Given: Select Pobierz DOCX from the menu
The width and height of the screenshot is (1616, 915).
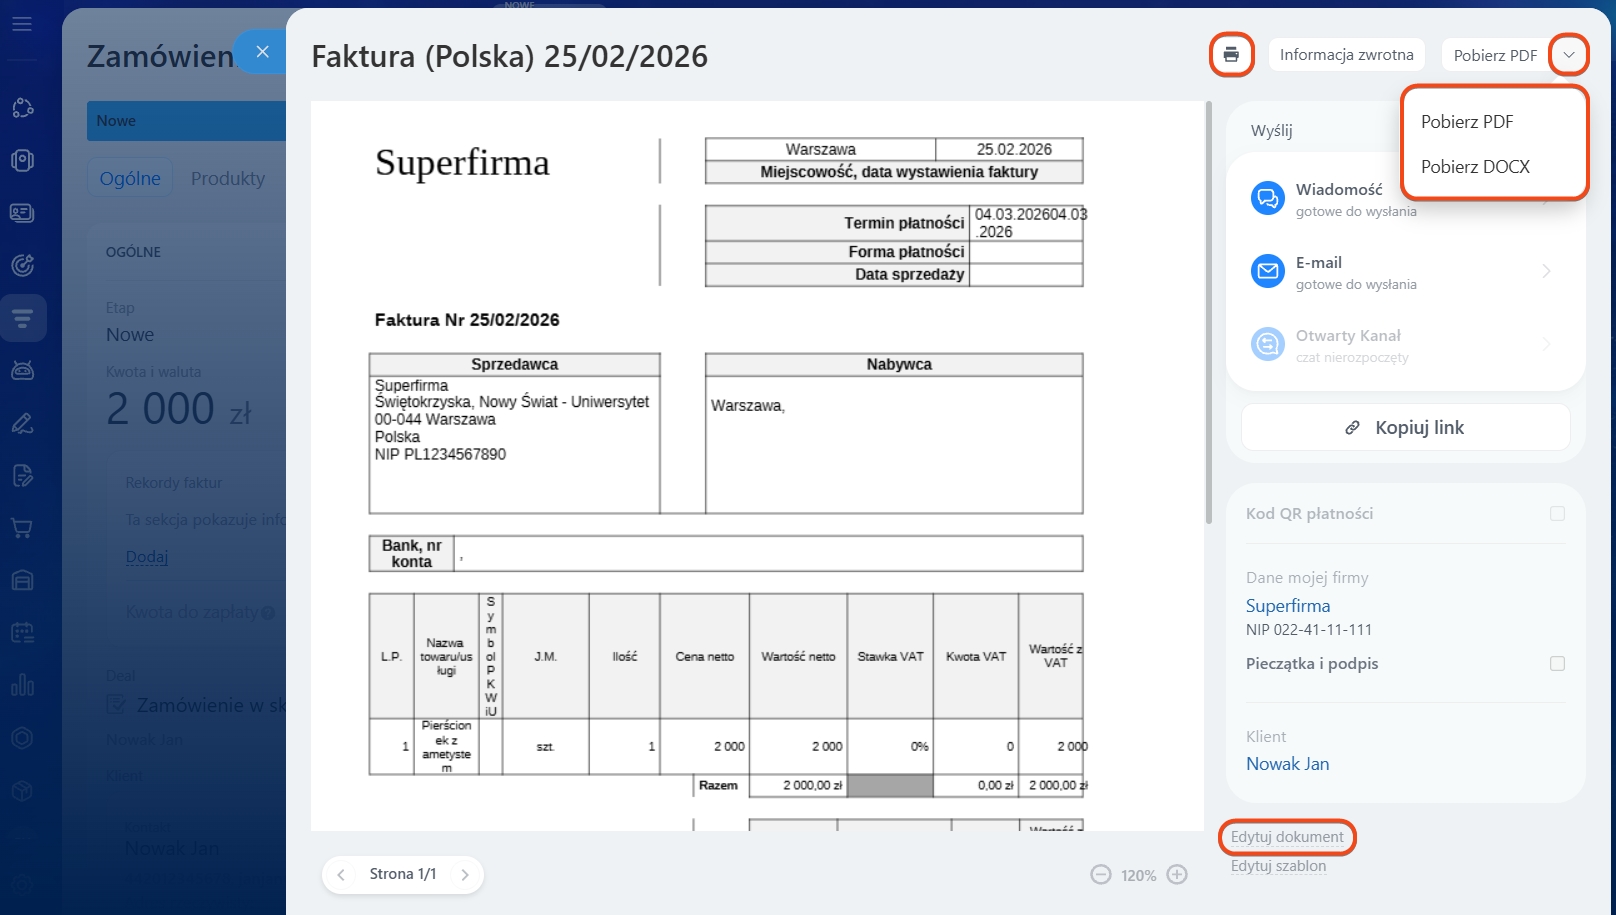Looking at the screenshot, I should 1475,167.
